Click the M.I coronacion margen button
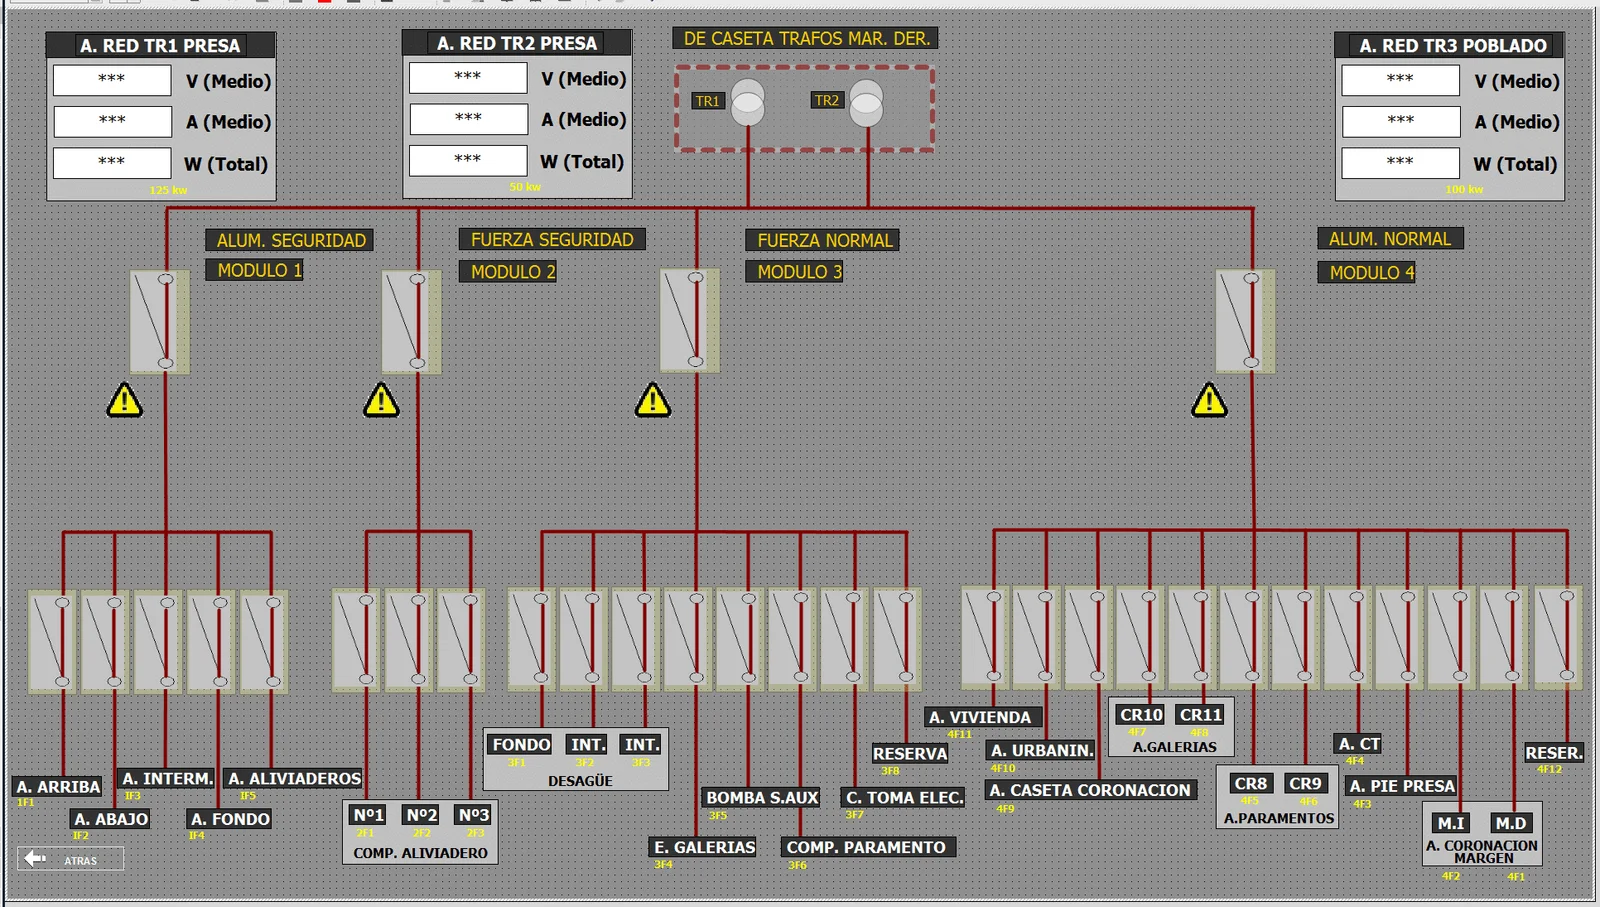1600x907 pixels. click(x=1451, y=823)
